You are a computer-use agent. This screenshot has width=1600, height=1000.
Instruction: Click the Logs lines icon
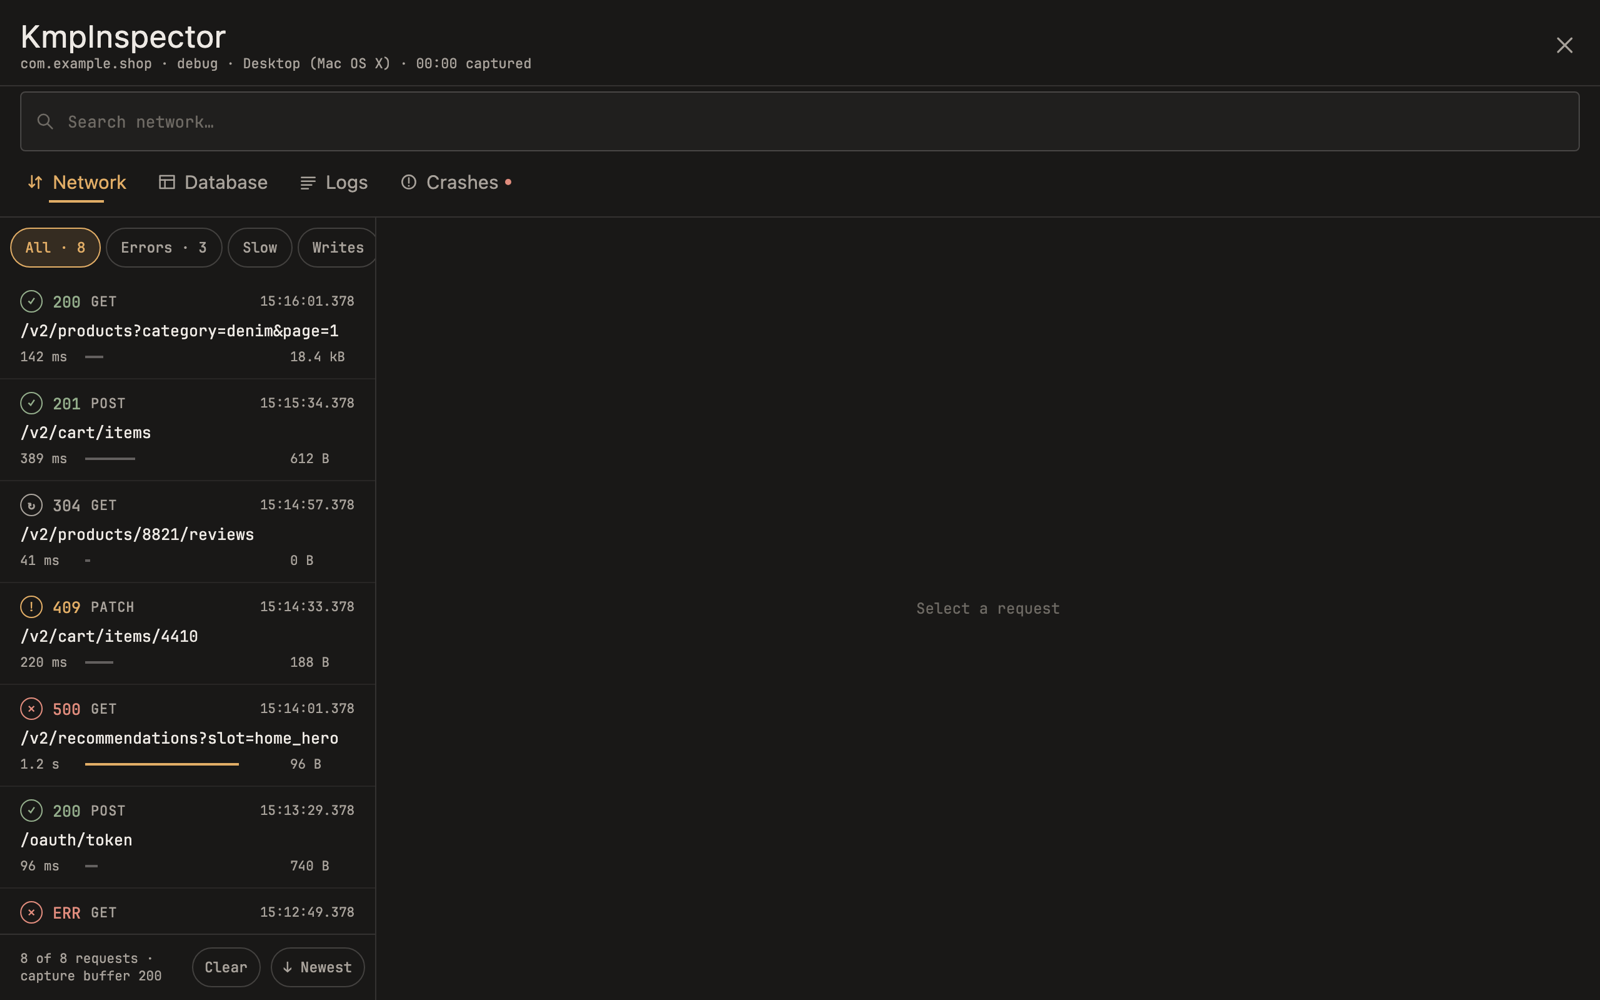coord(308,182)
